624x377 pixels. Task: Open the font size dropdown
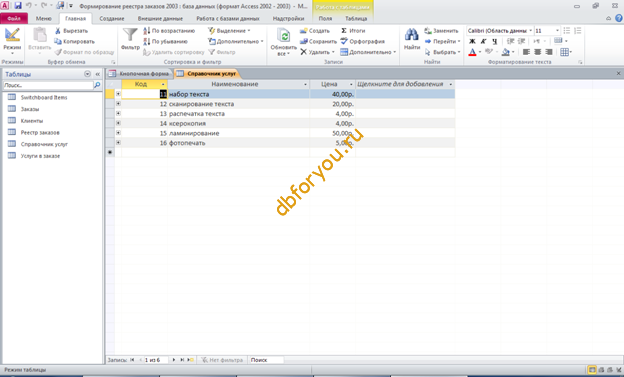(557, 31)
